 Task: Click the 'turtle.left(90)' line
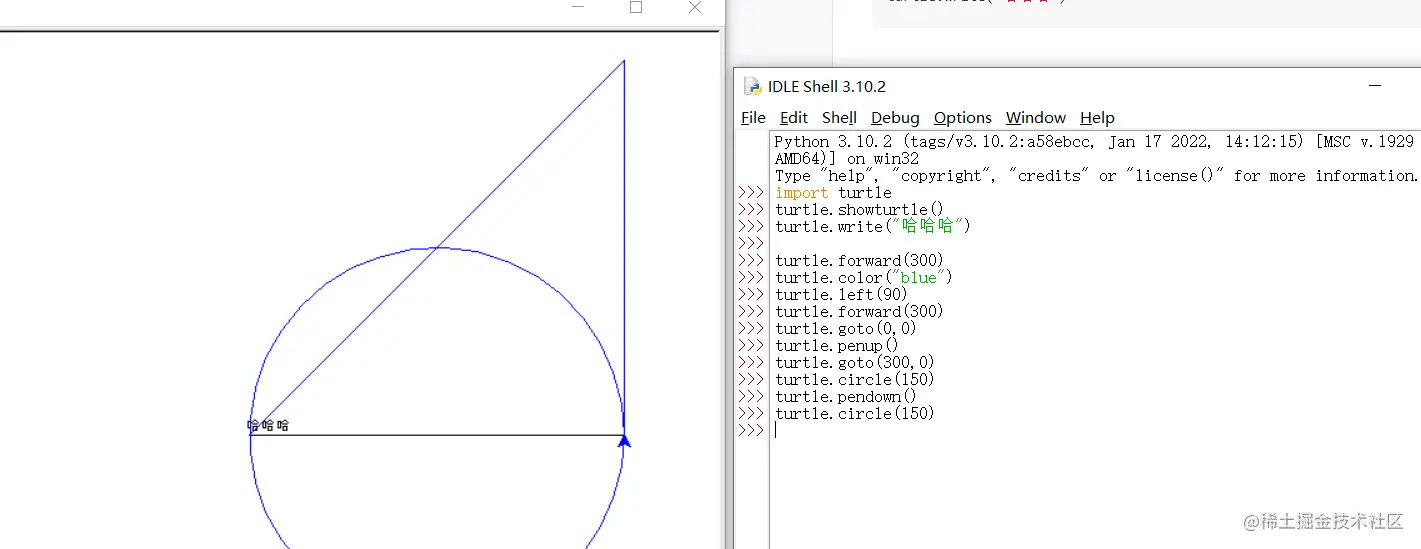coord(841,295)
